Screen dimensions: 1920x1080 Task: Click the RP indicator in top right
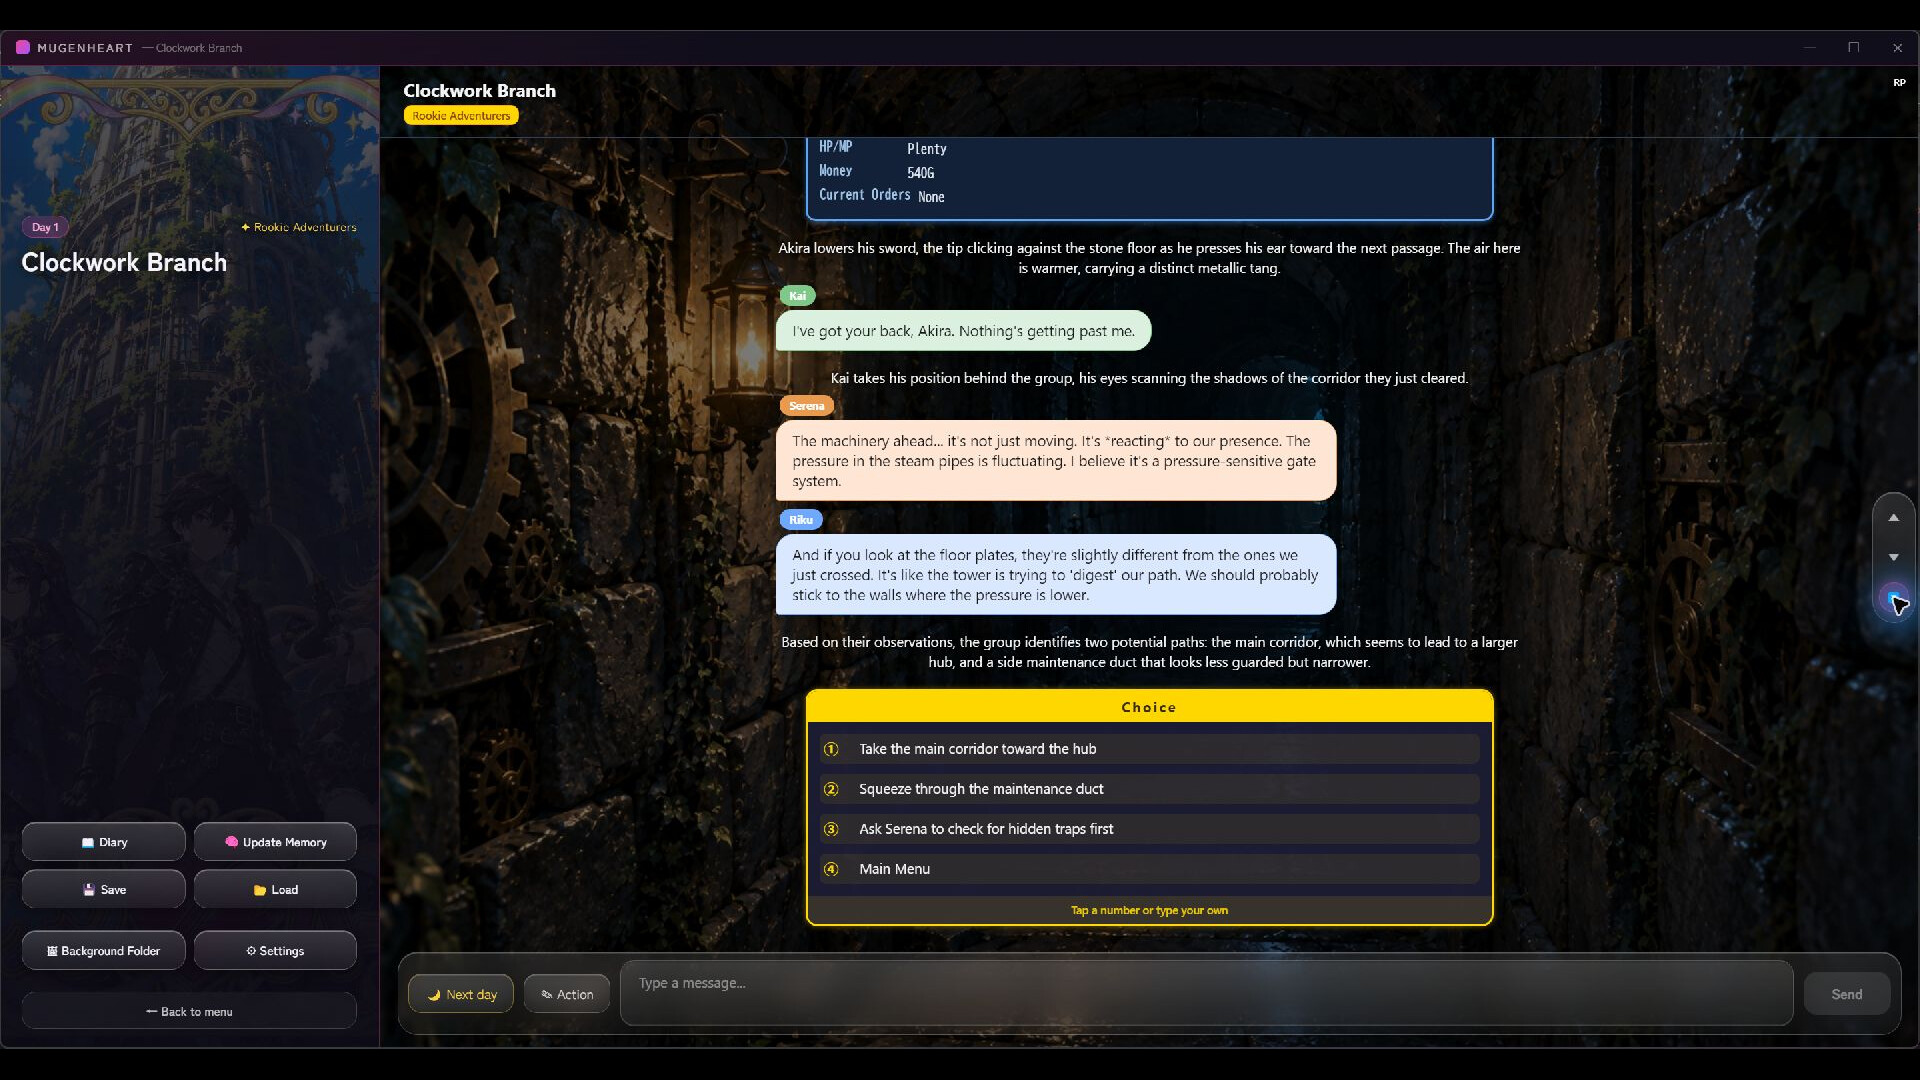(x=1899, y=83)
